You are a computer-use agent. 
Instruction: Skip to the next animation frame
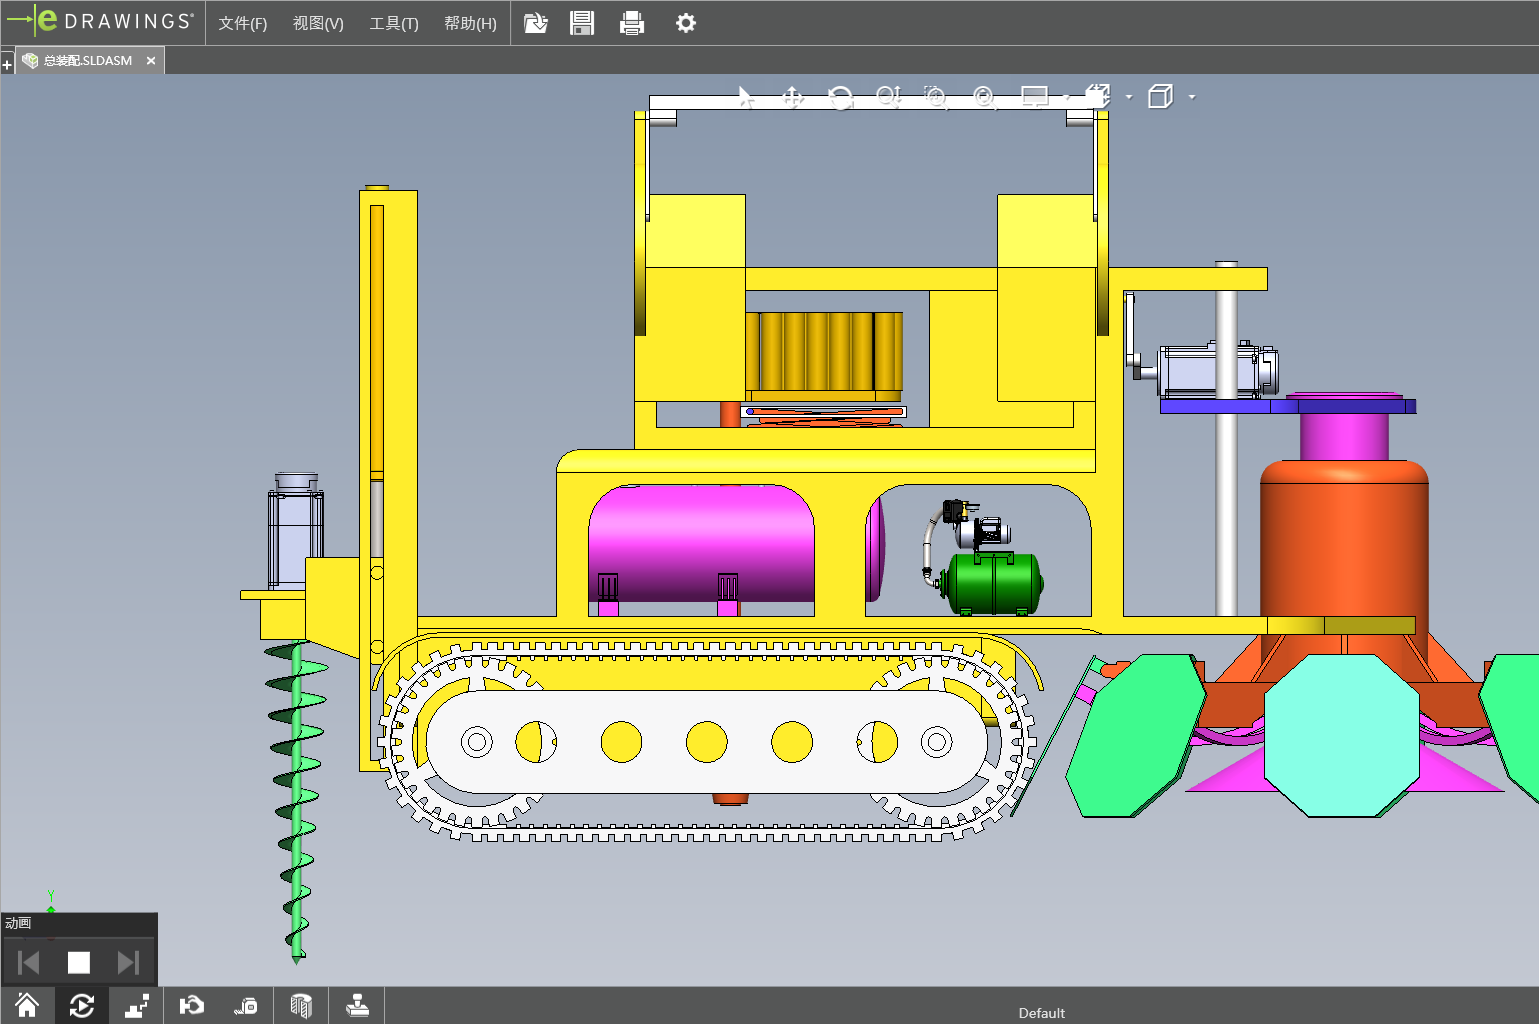(x=128, y=962)
